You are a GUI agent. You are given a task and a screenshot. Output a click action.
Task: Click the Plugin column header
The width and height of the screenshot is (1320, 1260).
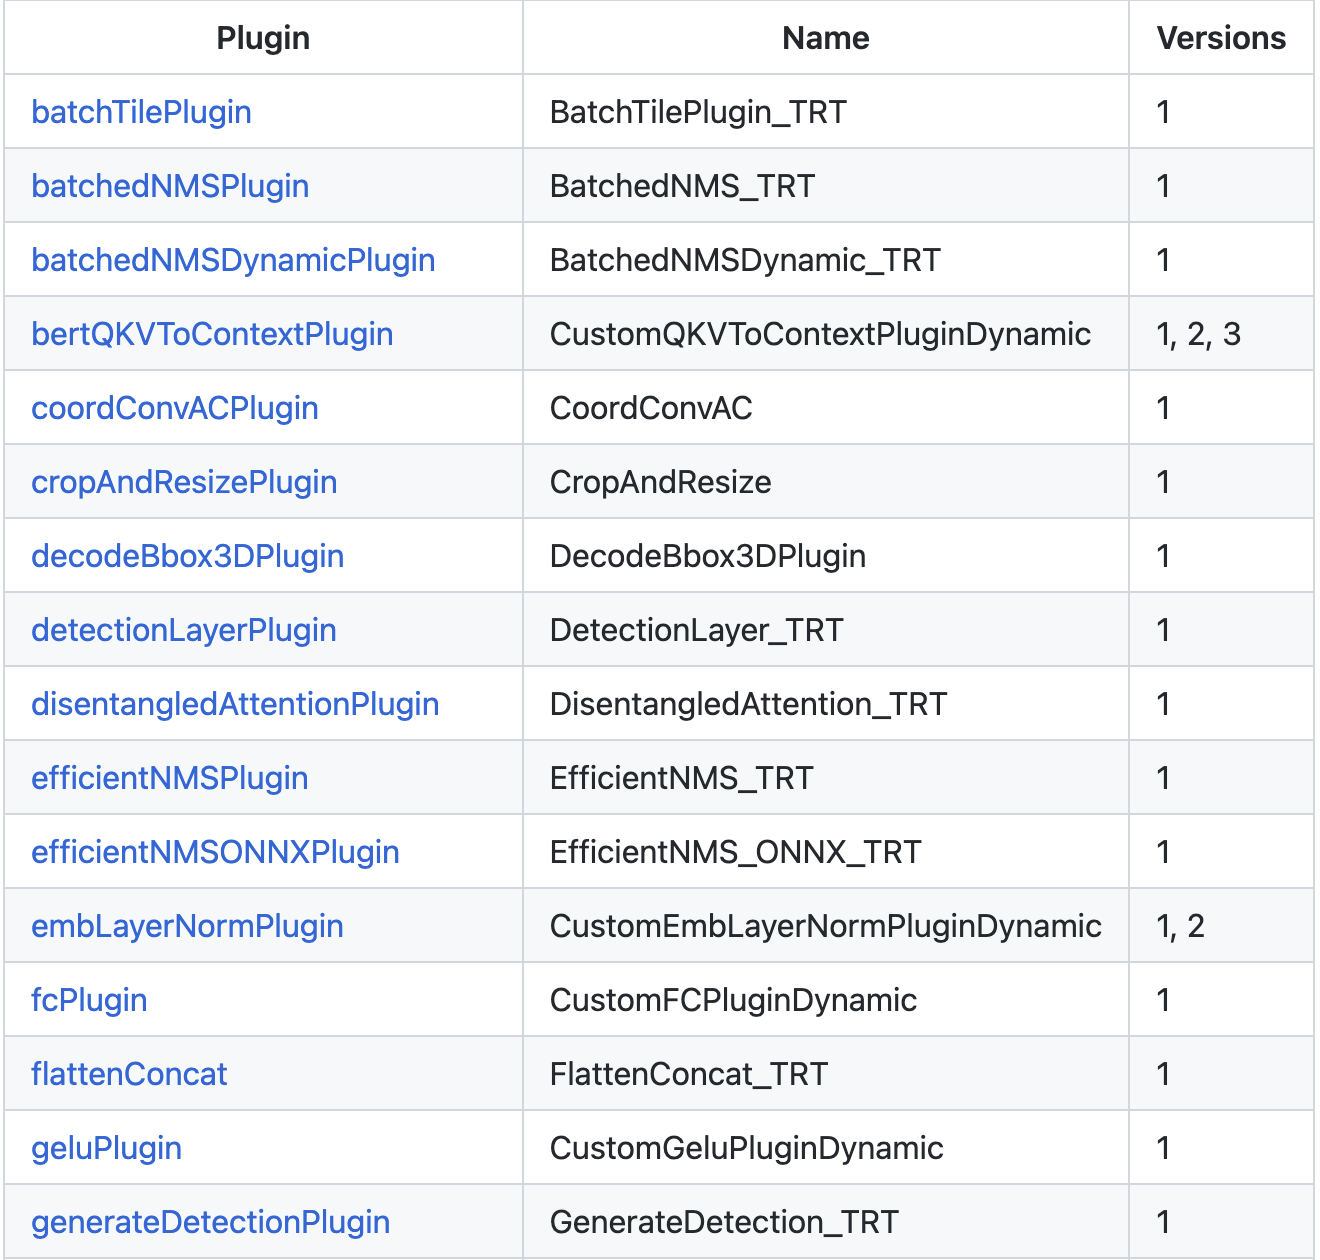pyautogui.click(x=263, y=37)
